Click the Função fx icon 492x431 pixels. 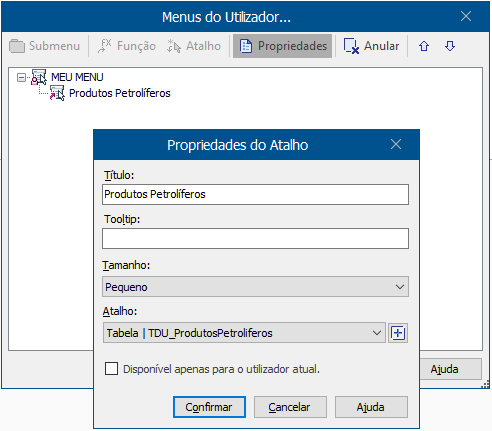105,46
